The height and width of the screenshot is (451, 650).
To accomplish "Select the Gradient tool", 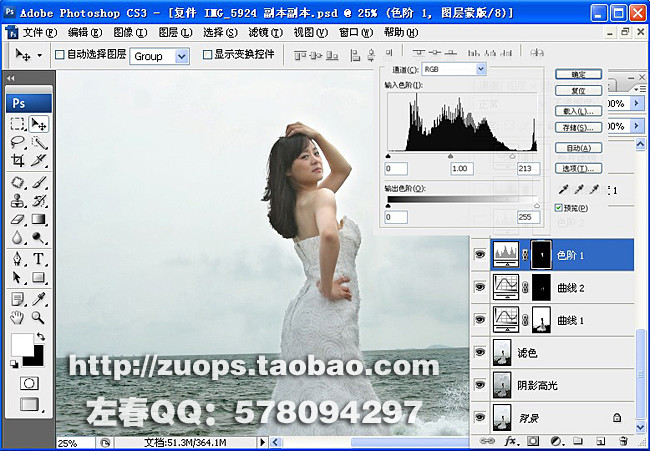I will (x=39, y=219).
